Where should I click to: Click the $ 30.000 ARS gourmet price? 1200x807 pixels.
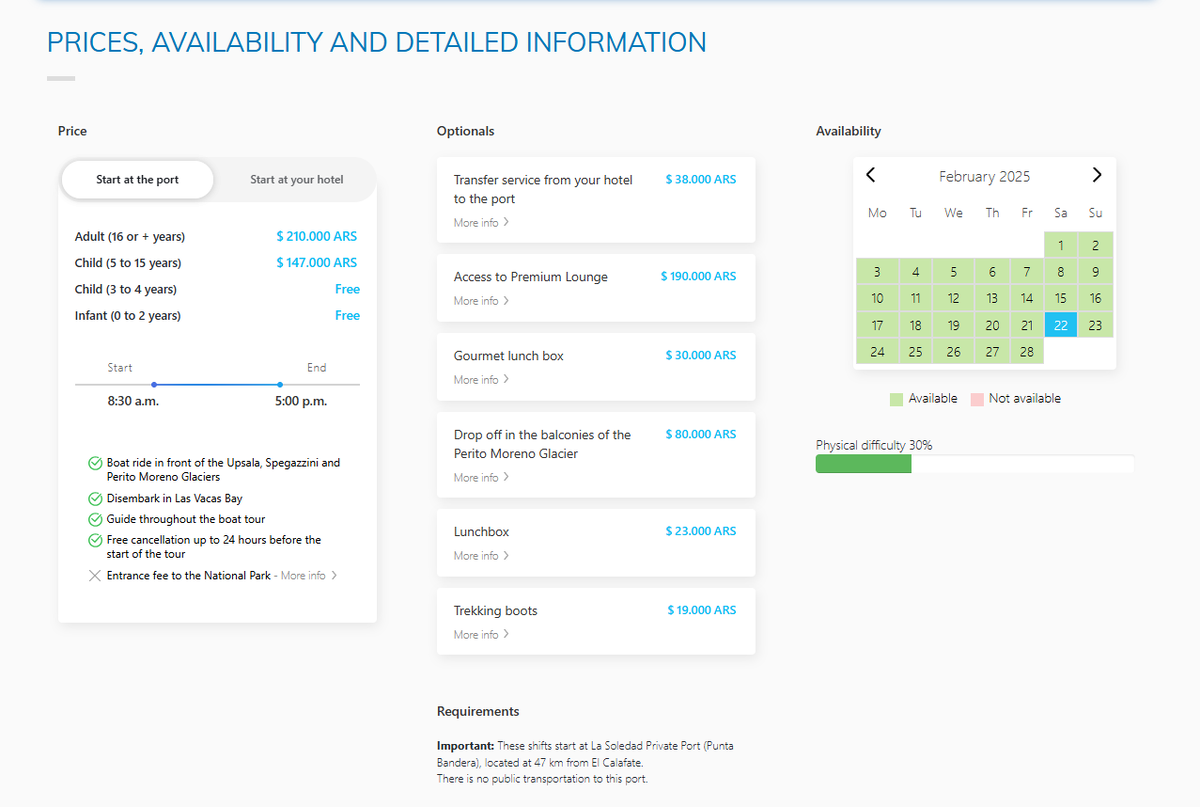point(700,356)
